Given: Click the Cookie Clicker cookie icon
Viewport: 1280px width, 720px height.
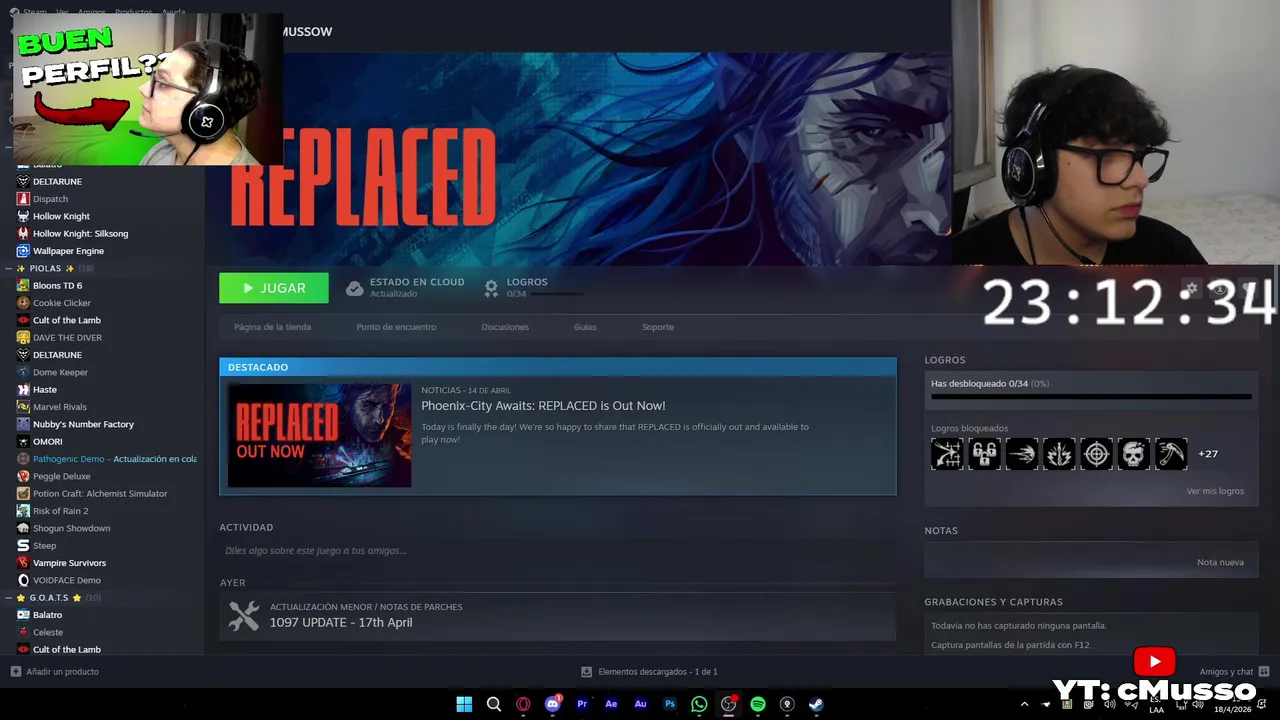Looking at the screenshot, I should point(23,303).
